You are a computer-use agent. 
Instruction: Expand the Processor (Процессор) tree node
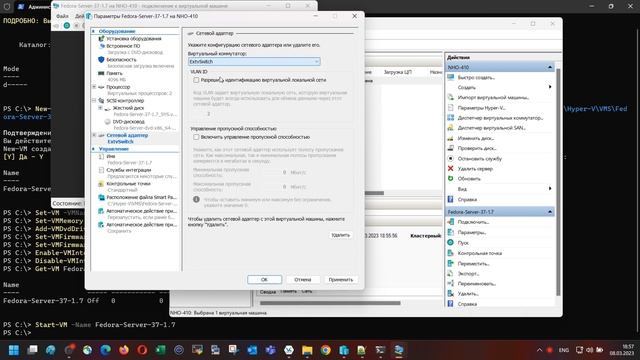[94, 87]
